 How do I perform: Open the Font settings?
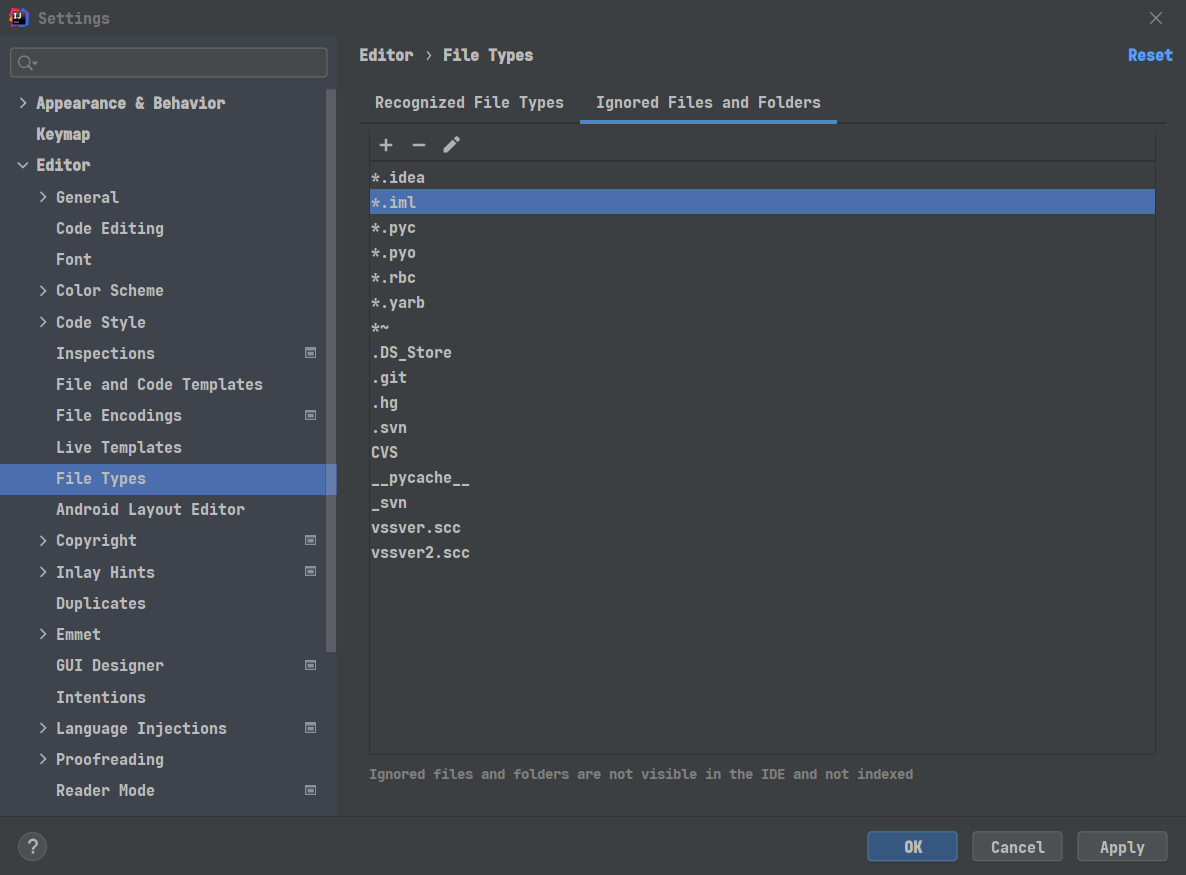tap(73, 259)
